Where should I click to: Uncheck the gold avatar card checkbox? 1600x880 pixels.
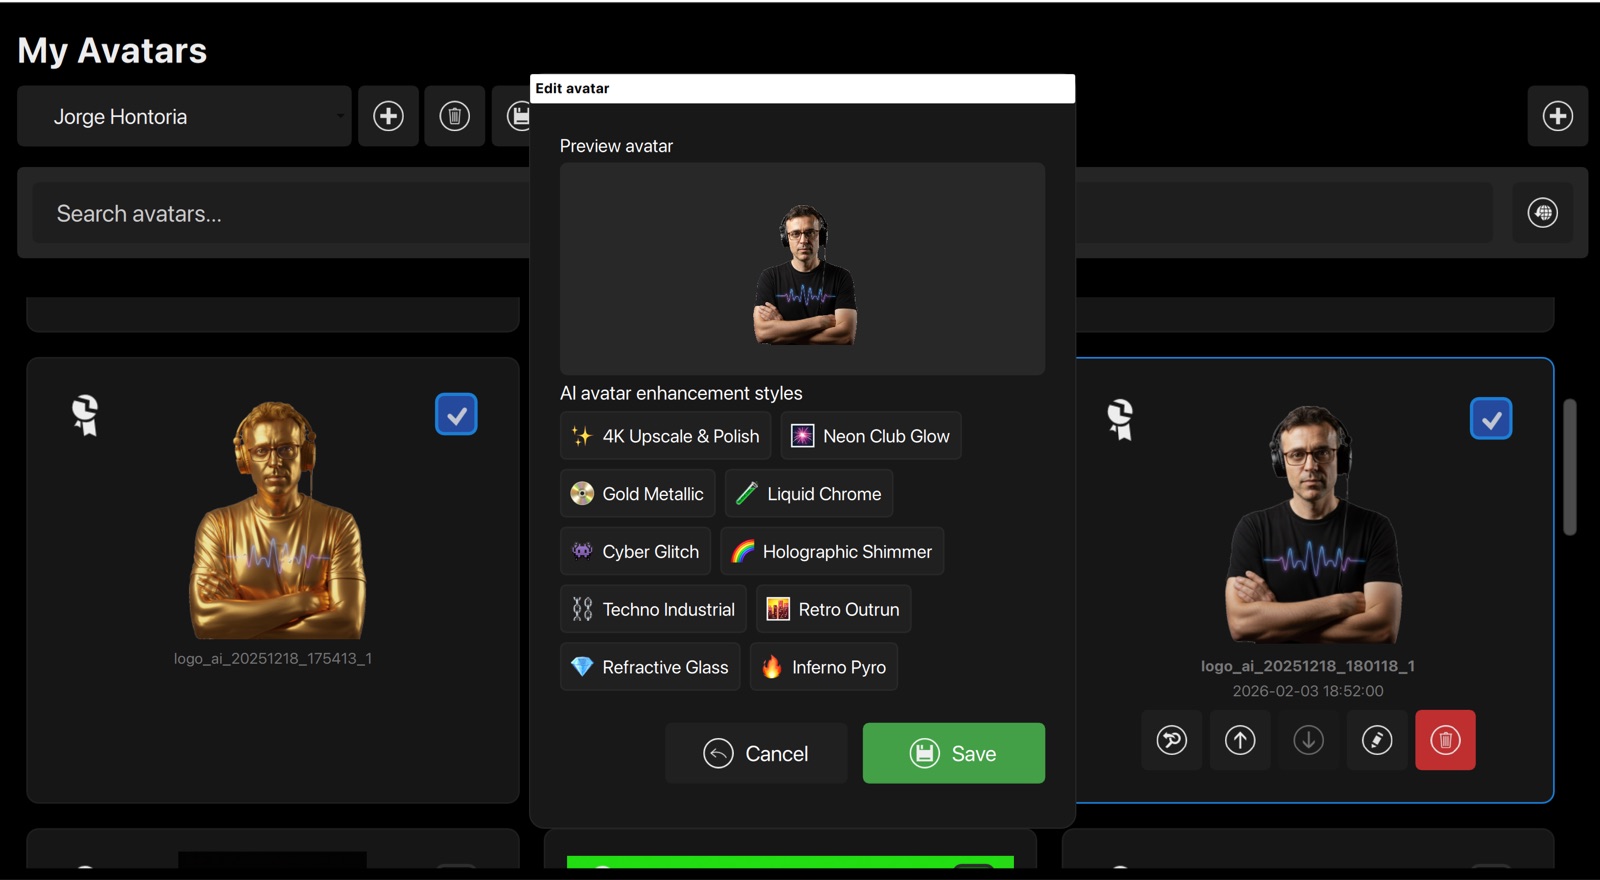click(x=456, y=414)
